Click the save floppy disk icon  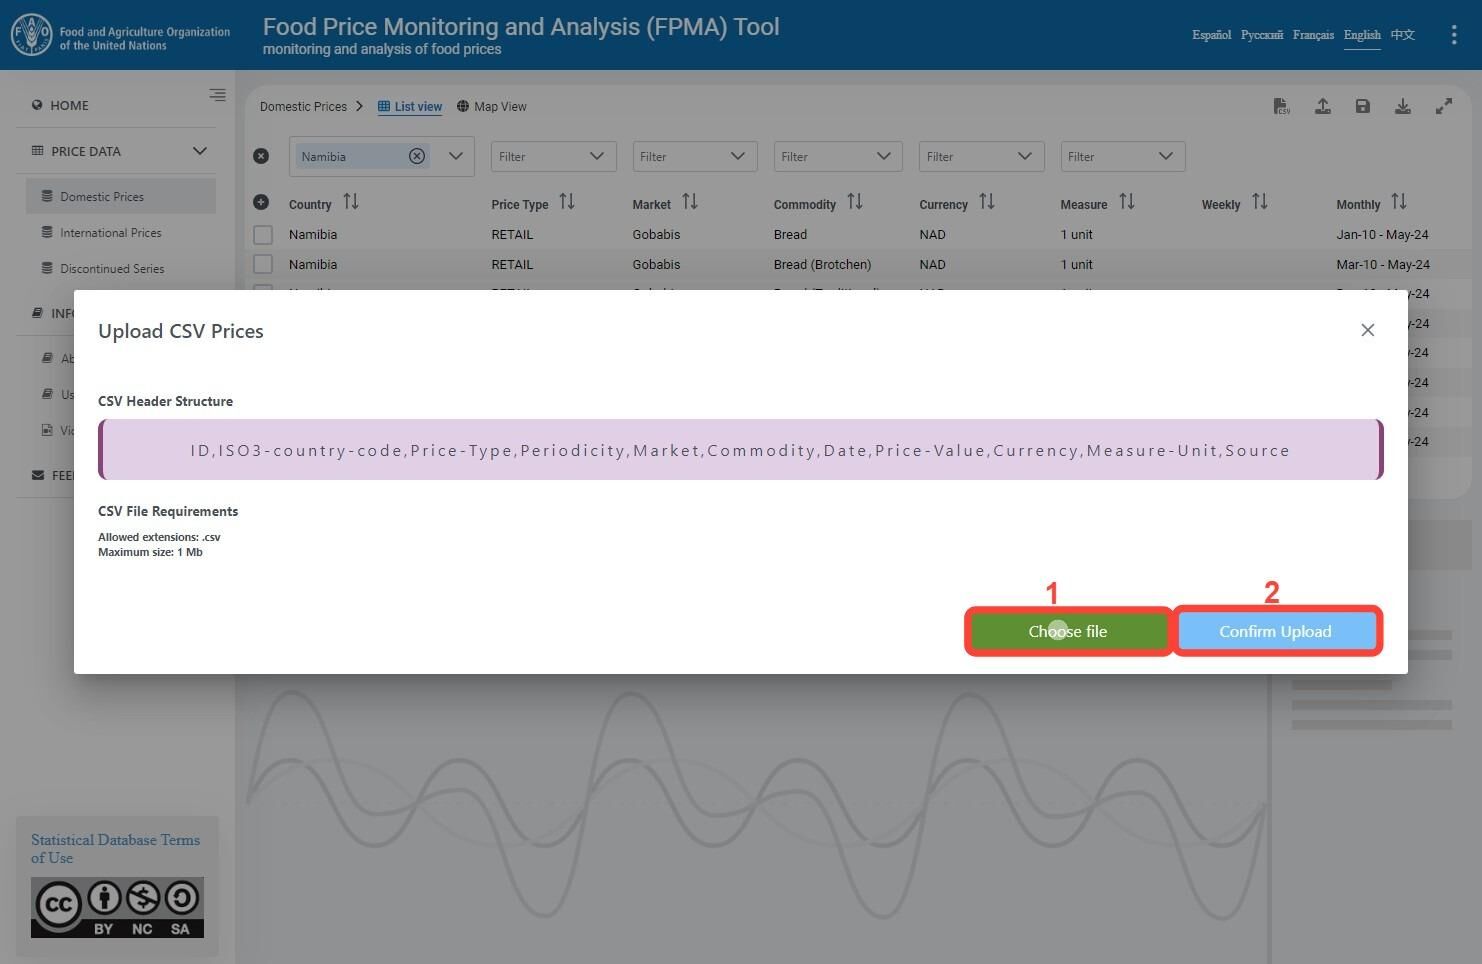point(1362,106)
